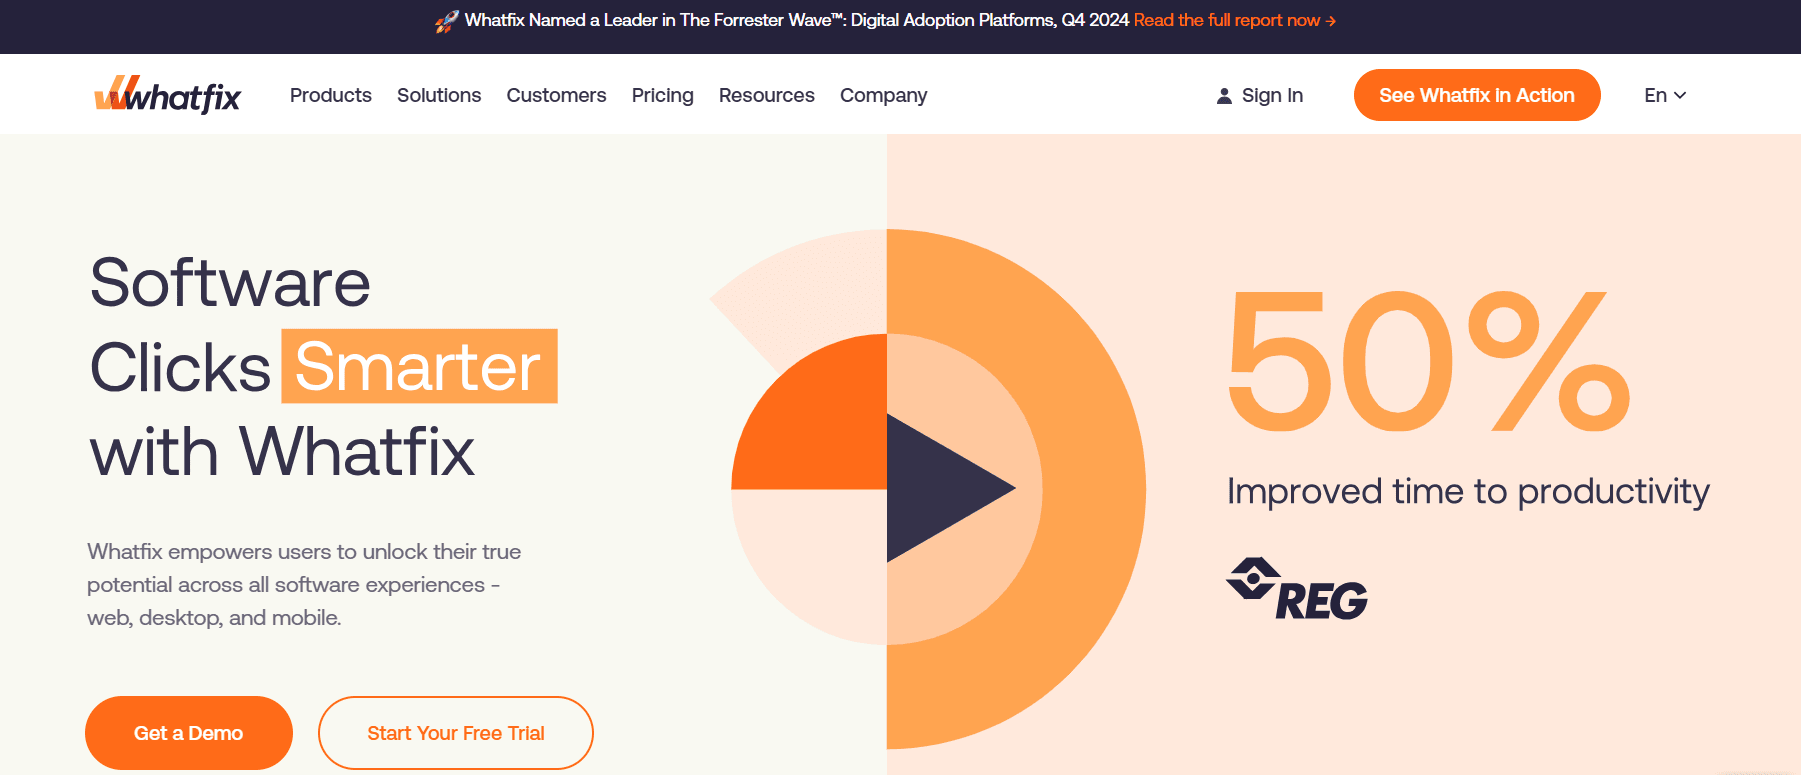1801x775 pixels.
Task: Click the highlighted word Smarter
Action: point(419,366)
